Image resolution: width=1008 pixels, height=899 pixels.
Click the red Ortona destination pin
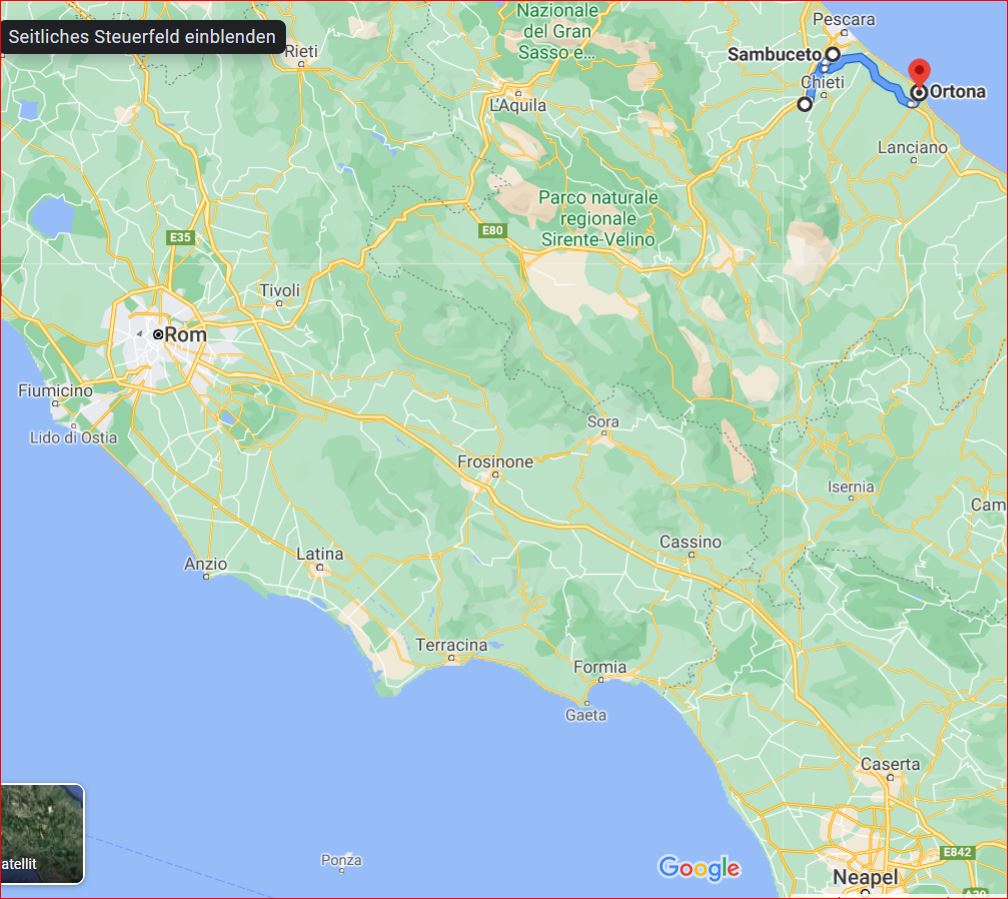[x=919, y=72]
